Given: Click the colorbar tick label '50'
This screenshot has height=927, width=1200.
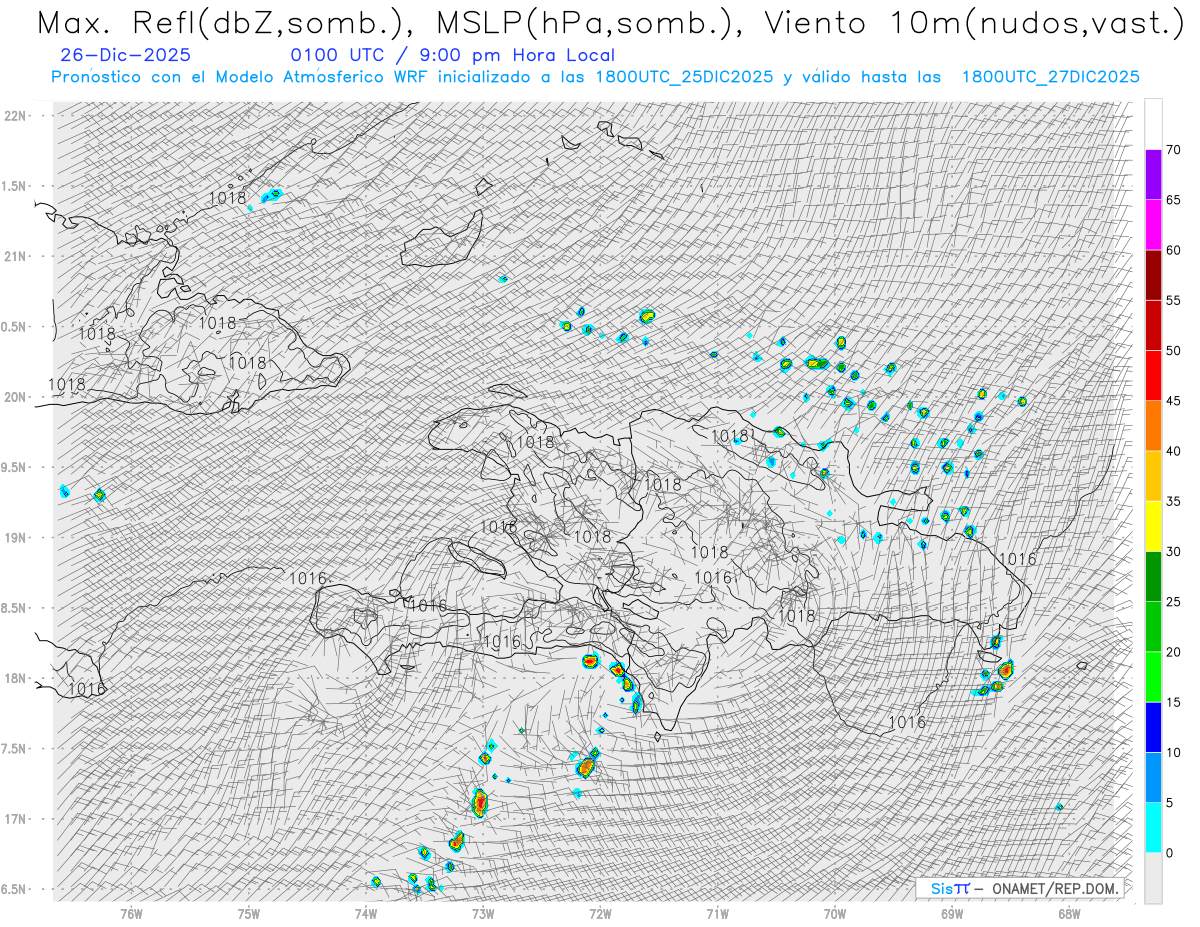Looking at the screenshot, I should (1173, 351).
